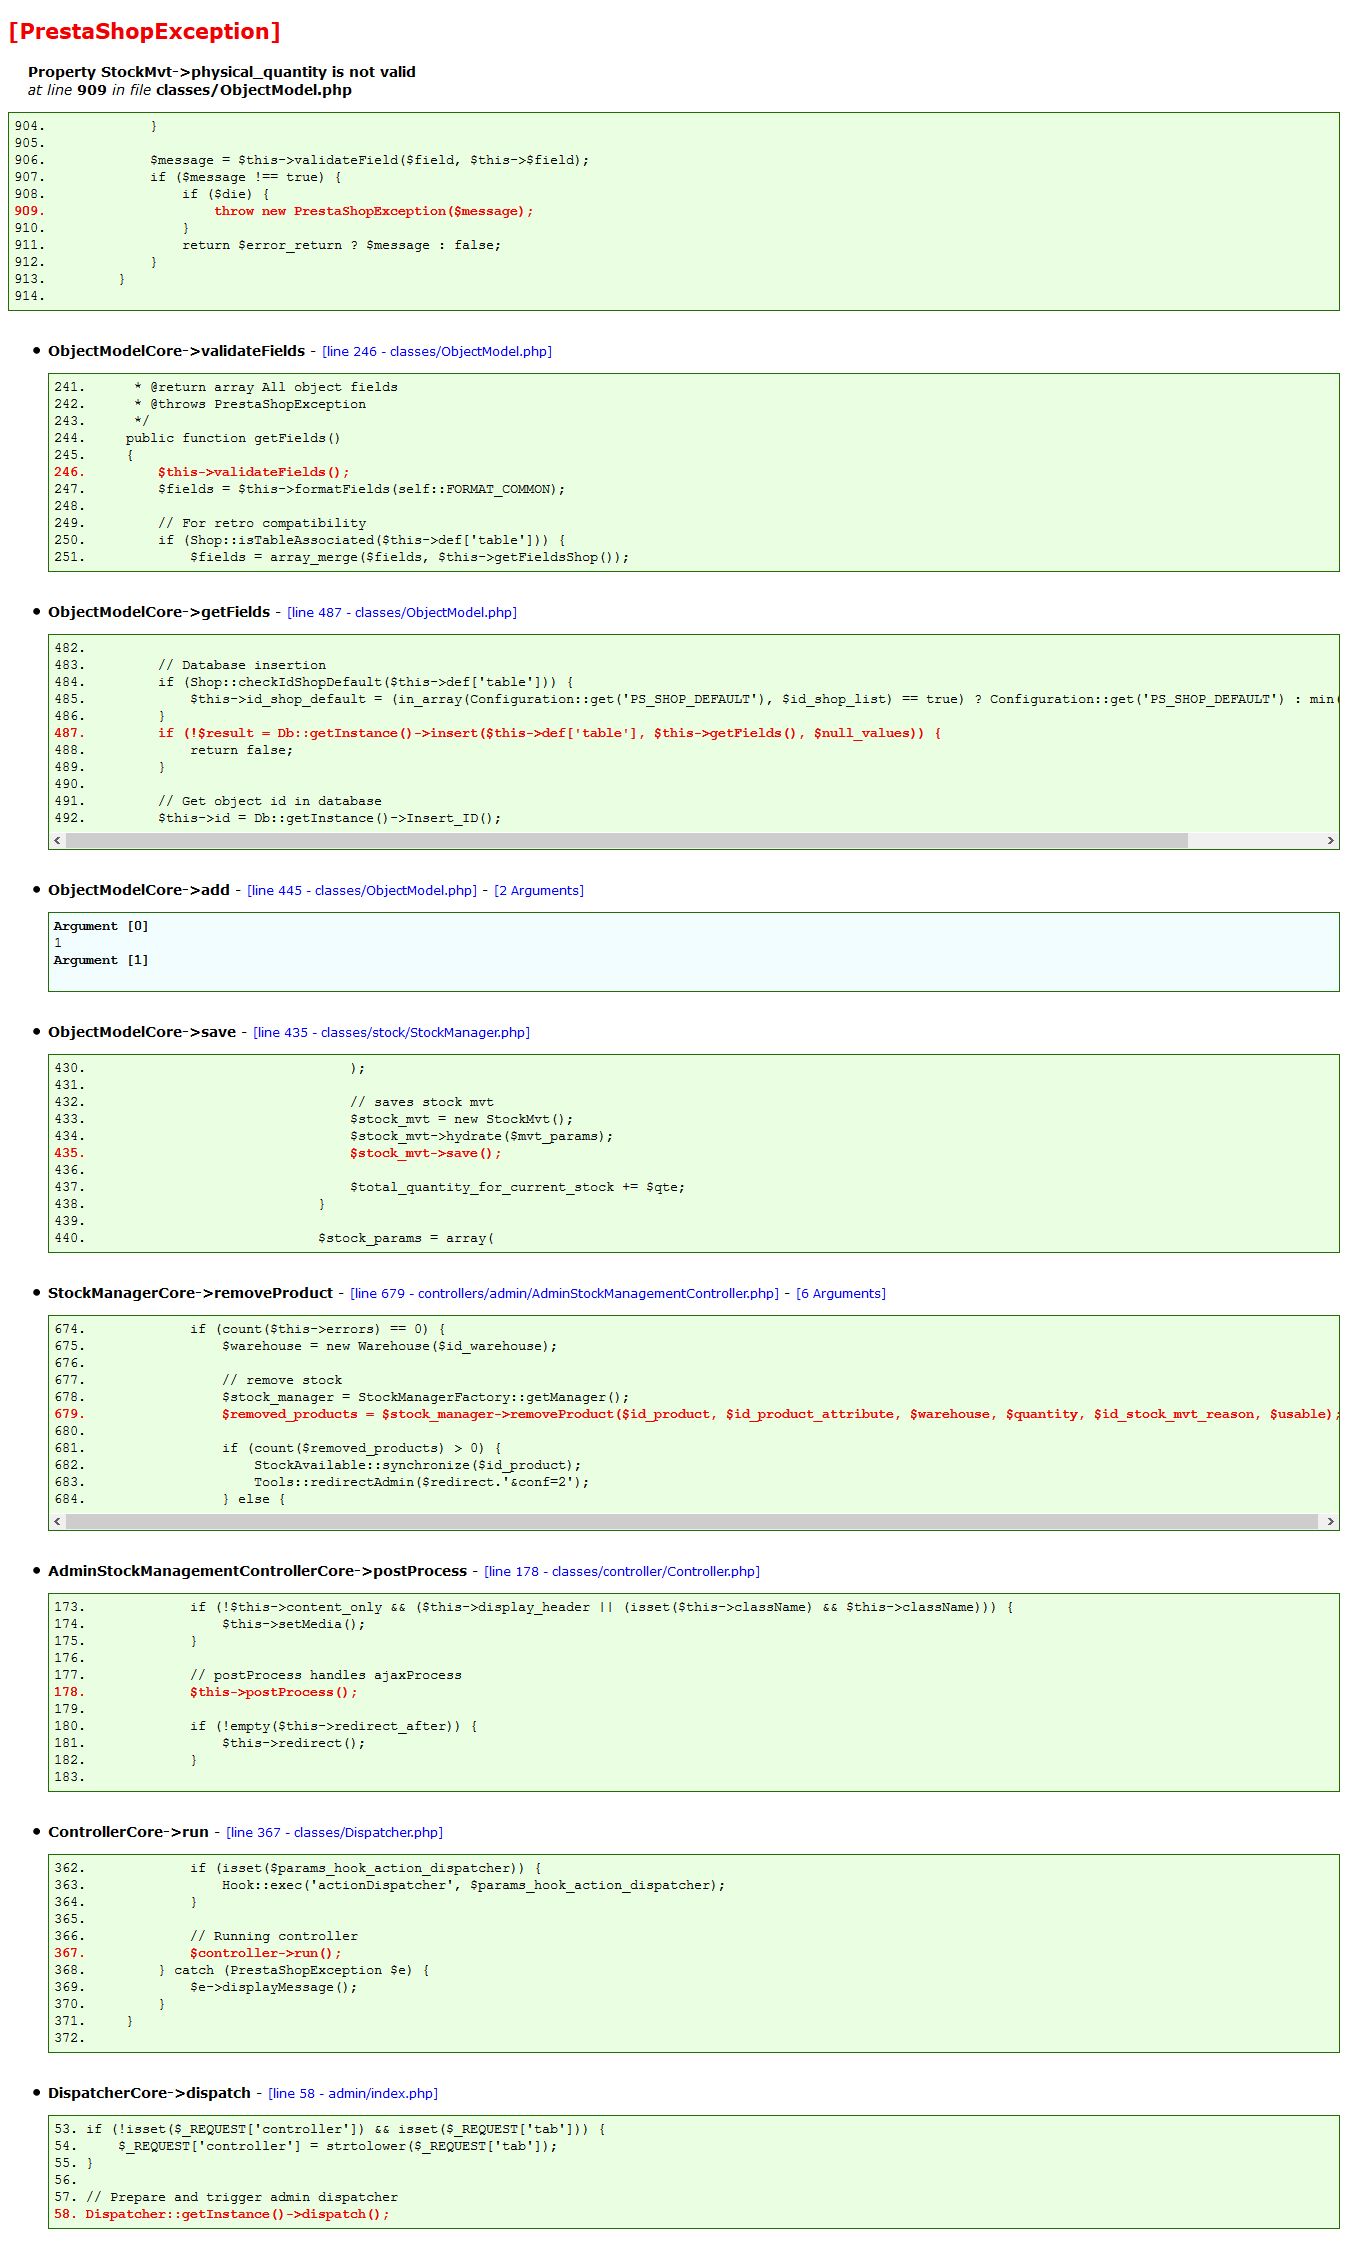Image resolution: width=1349 pixels, height=2259 pixels.
Task: Click the 'Argument [1]' label
Action: click(x=101, y=961)
